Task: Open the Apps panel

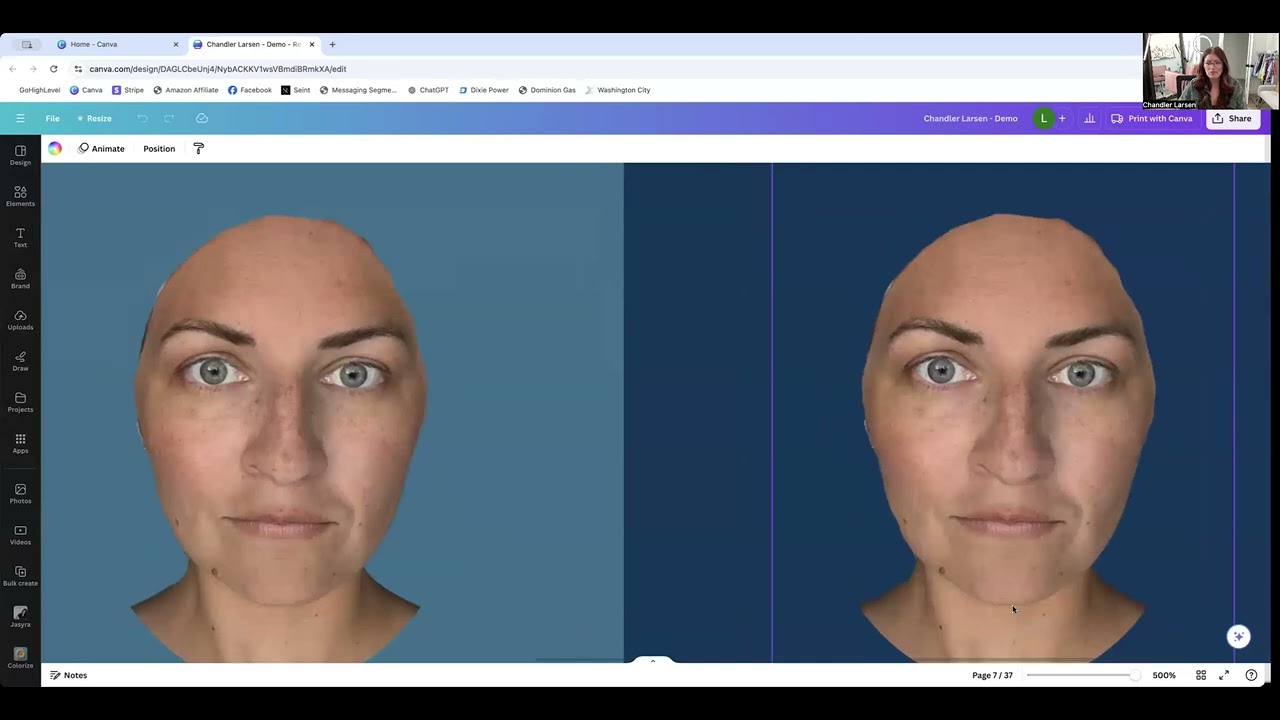Action: point(20,443)
